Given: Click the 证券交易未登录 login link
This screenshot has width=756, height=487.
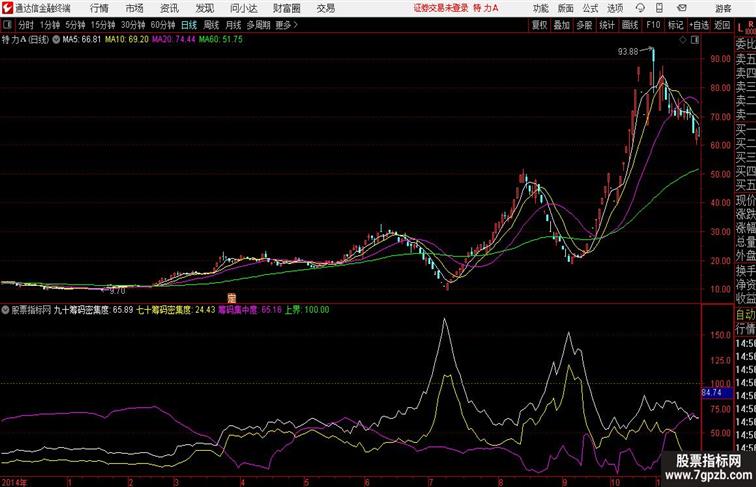Looking at the screenshot, I should pos(441,8).
